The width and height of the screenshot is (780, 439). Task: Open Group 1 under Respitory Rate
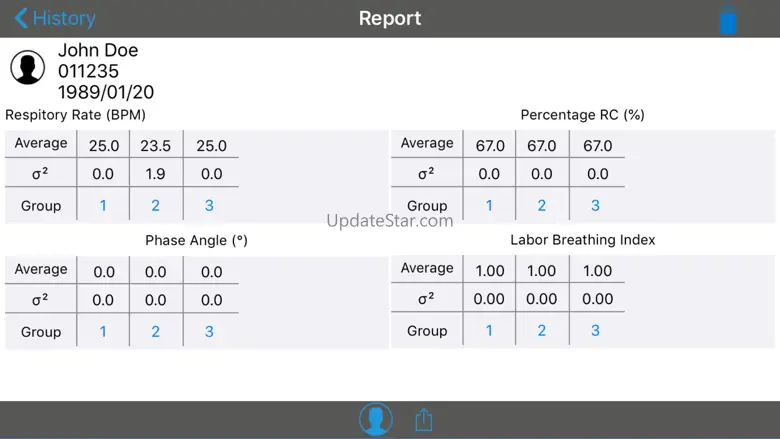pyautogui.click(x=103, y=206)
